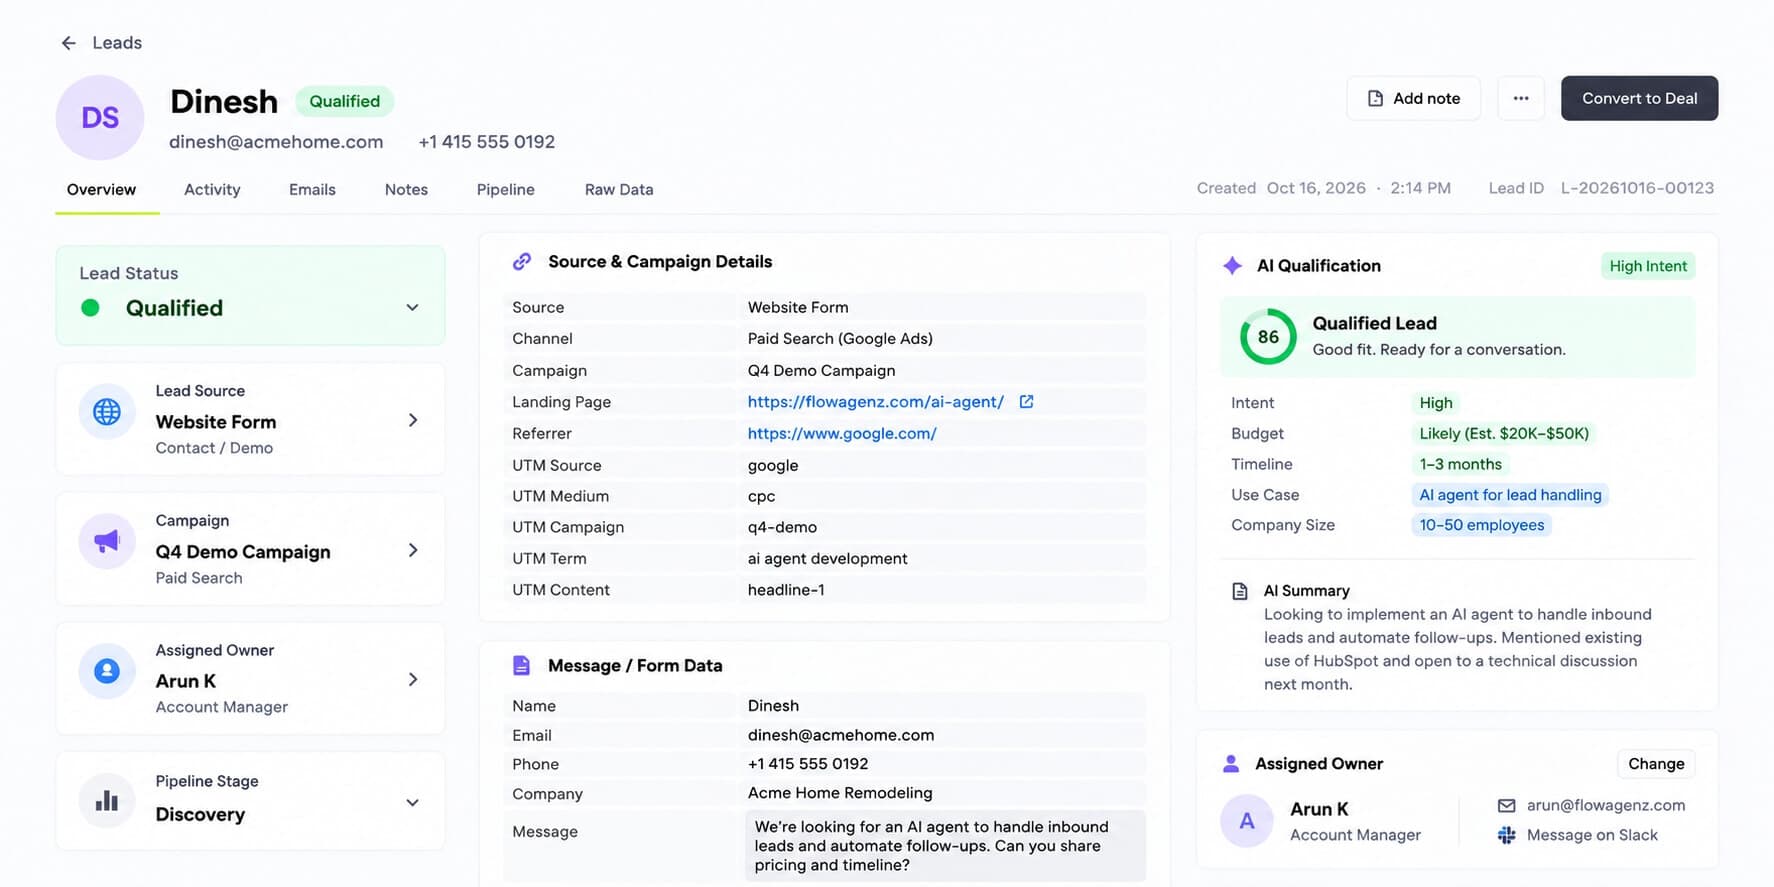Open the Raw Data tab
The height and width of the screenshot is (887, 1774).
pyautogui.click(x=619, y=189)
